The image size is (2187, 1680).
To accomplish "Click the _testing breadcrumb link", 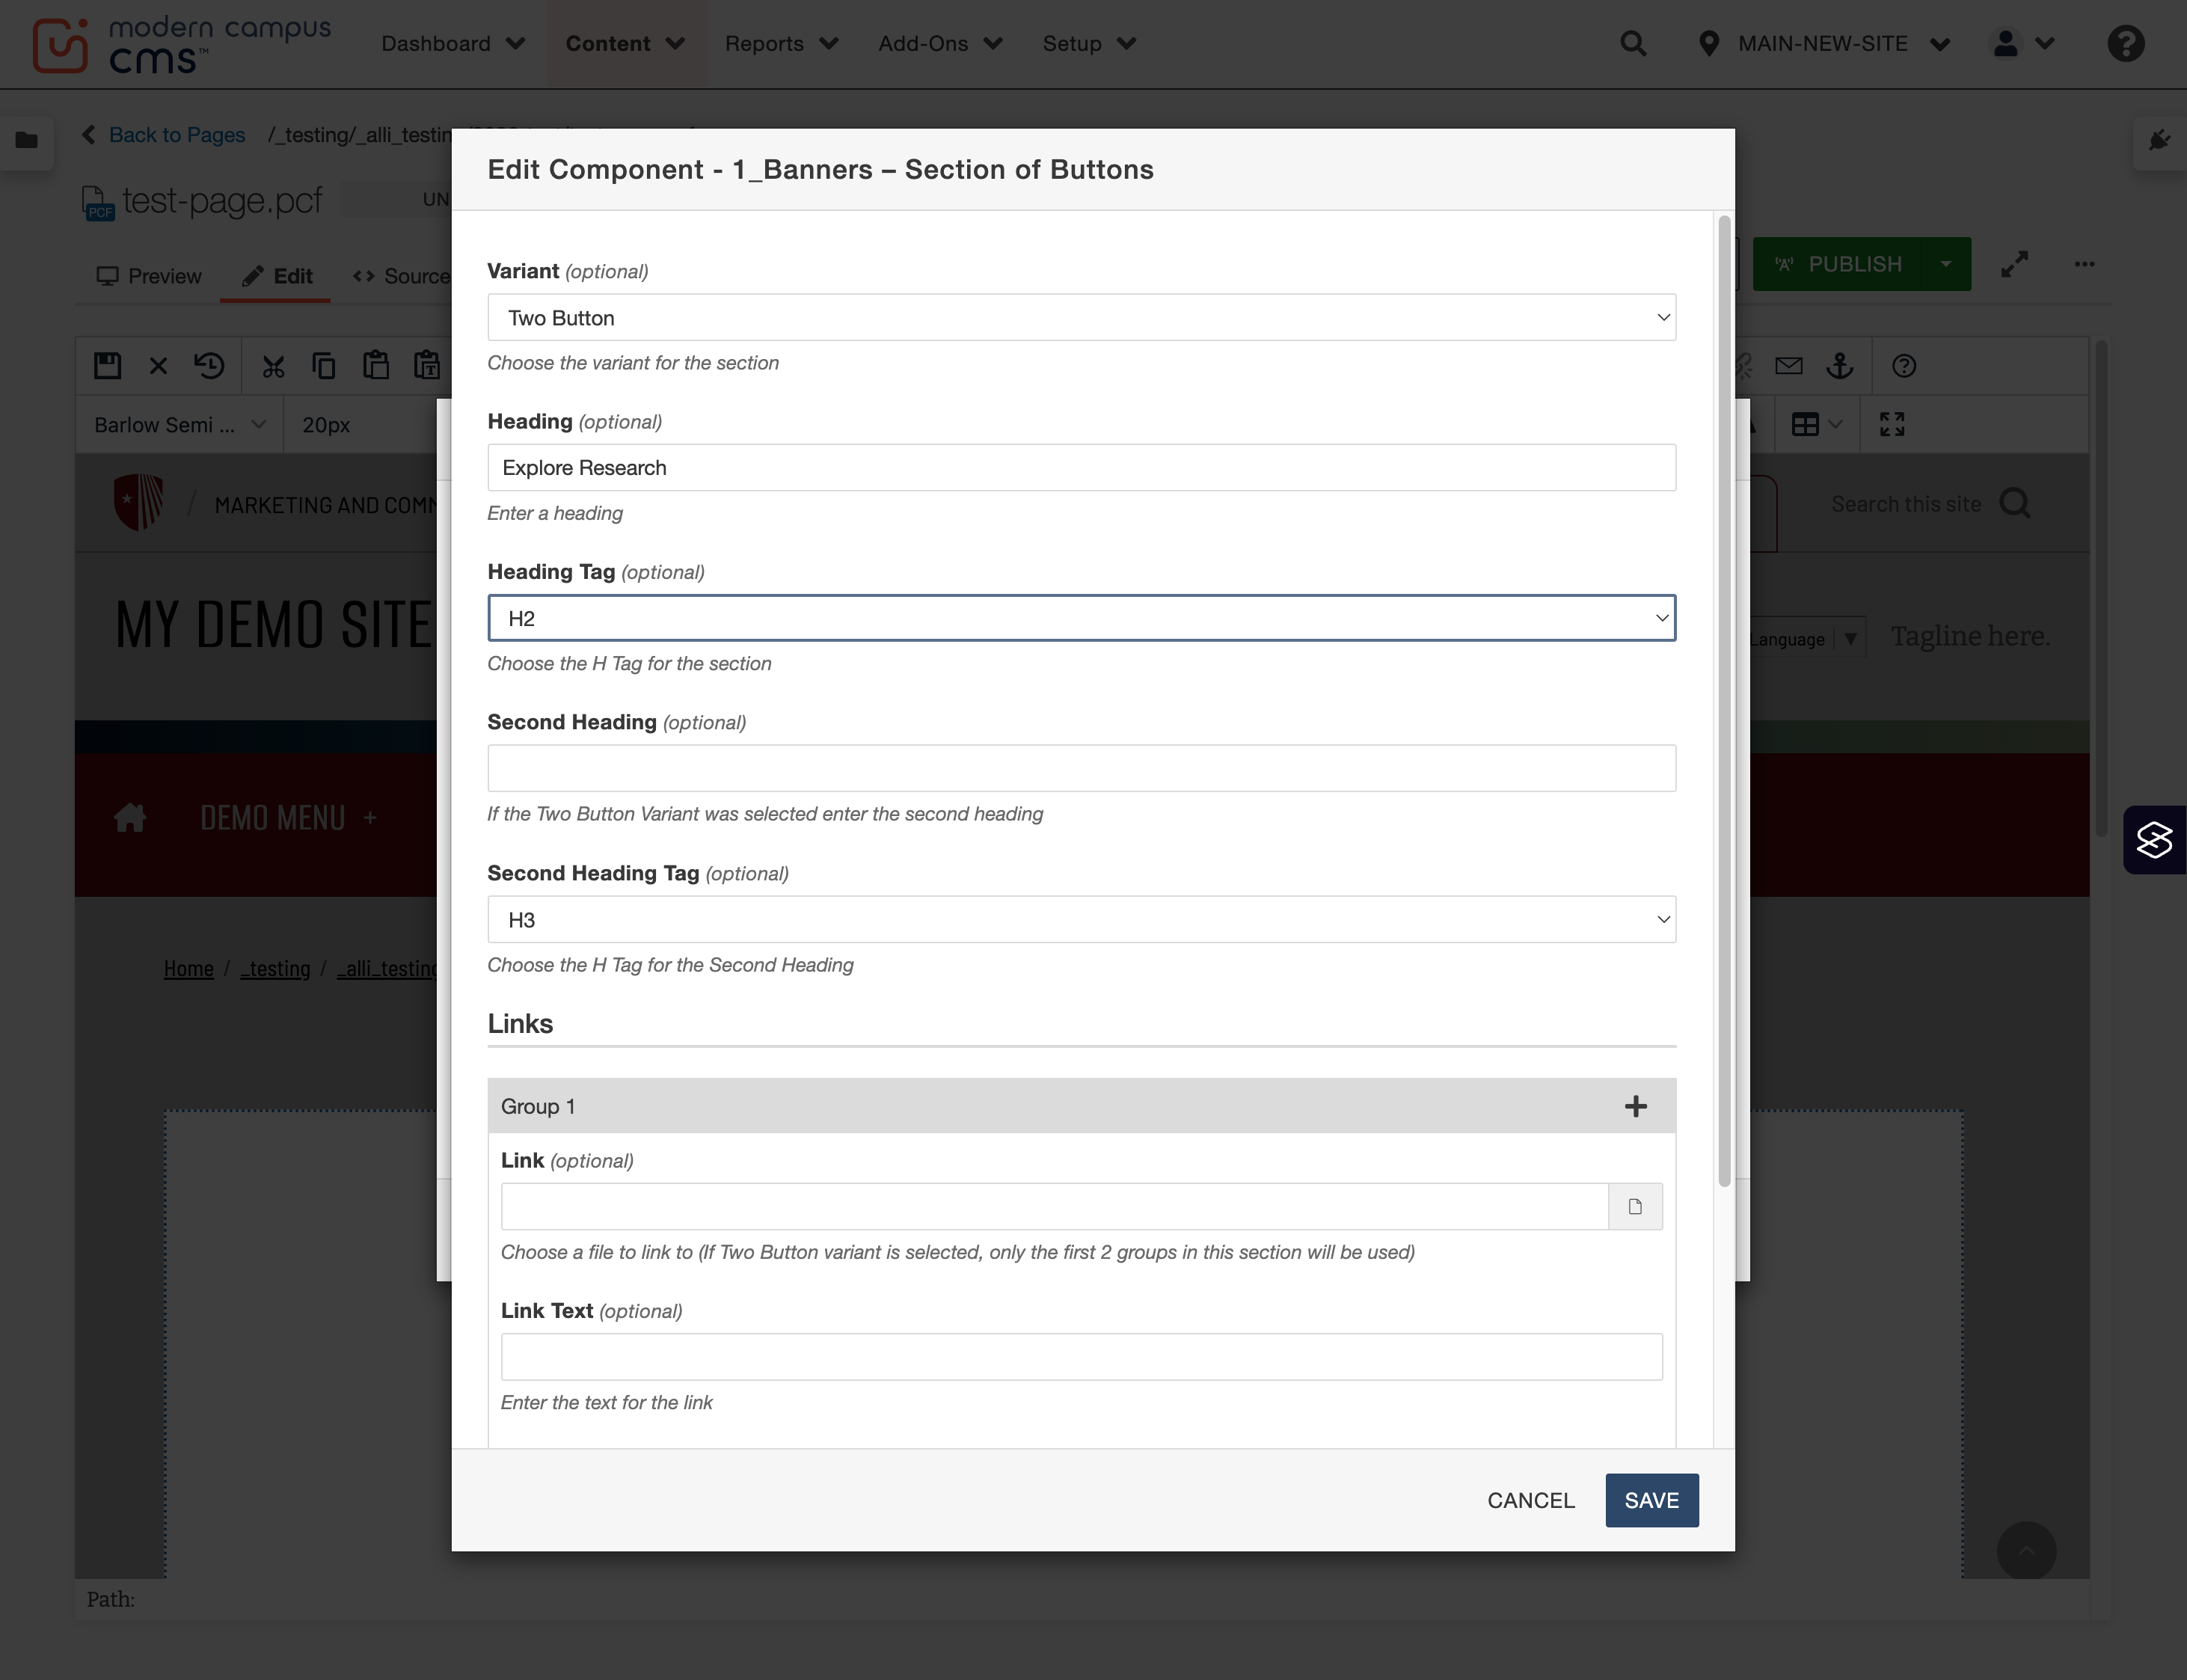I will pos(275,969).
